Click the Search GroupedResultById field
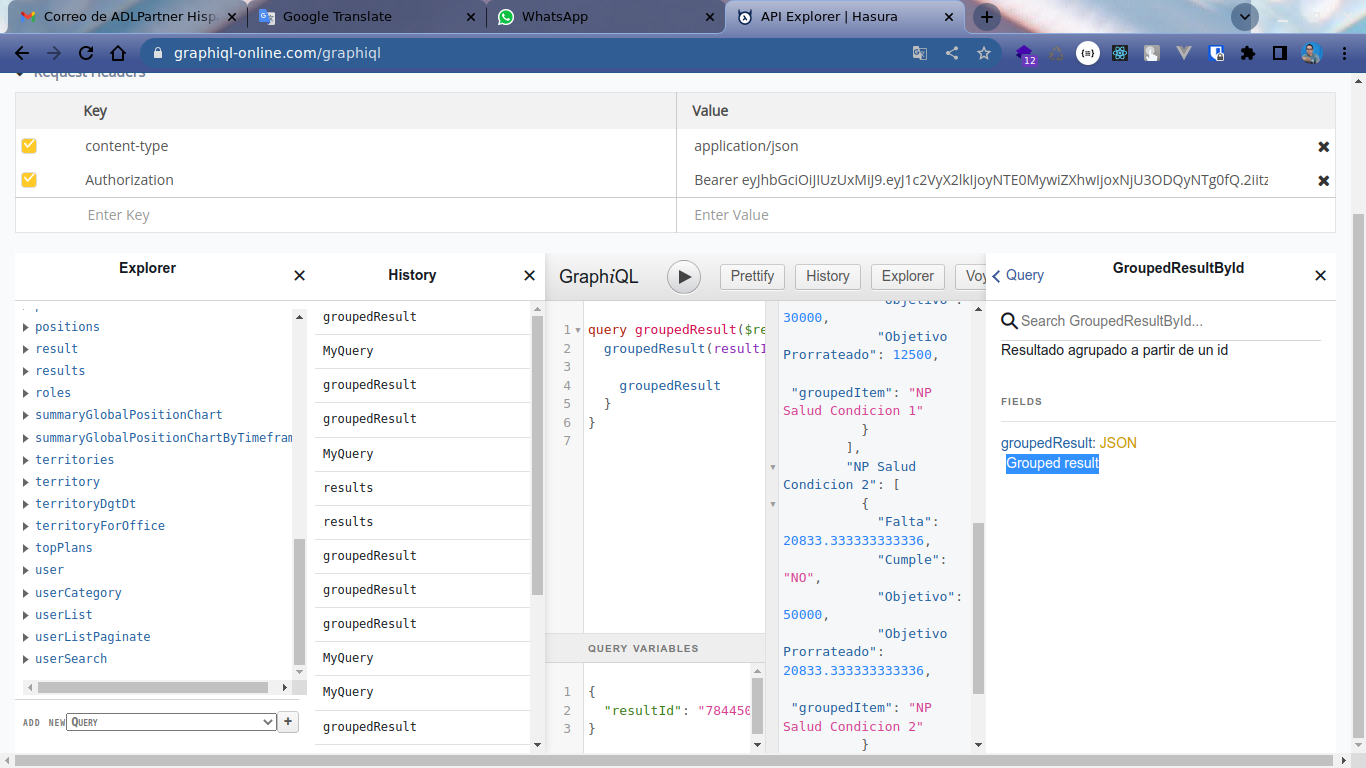Screen dimensions: 1366x768 coord(1160,321)
